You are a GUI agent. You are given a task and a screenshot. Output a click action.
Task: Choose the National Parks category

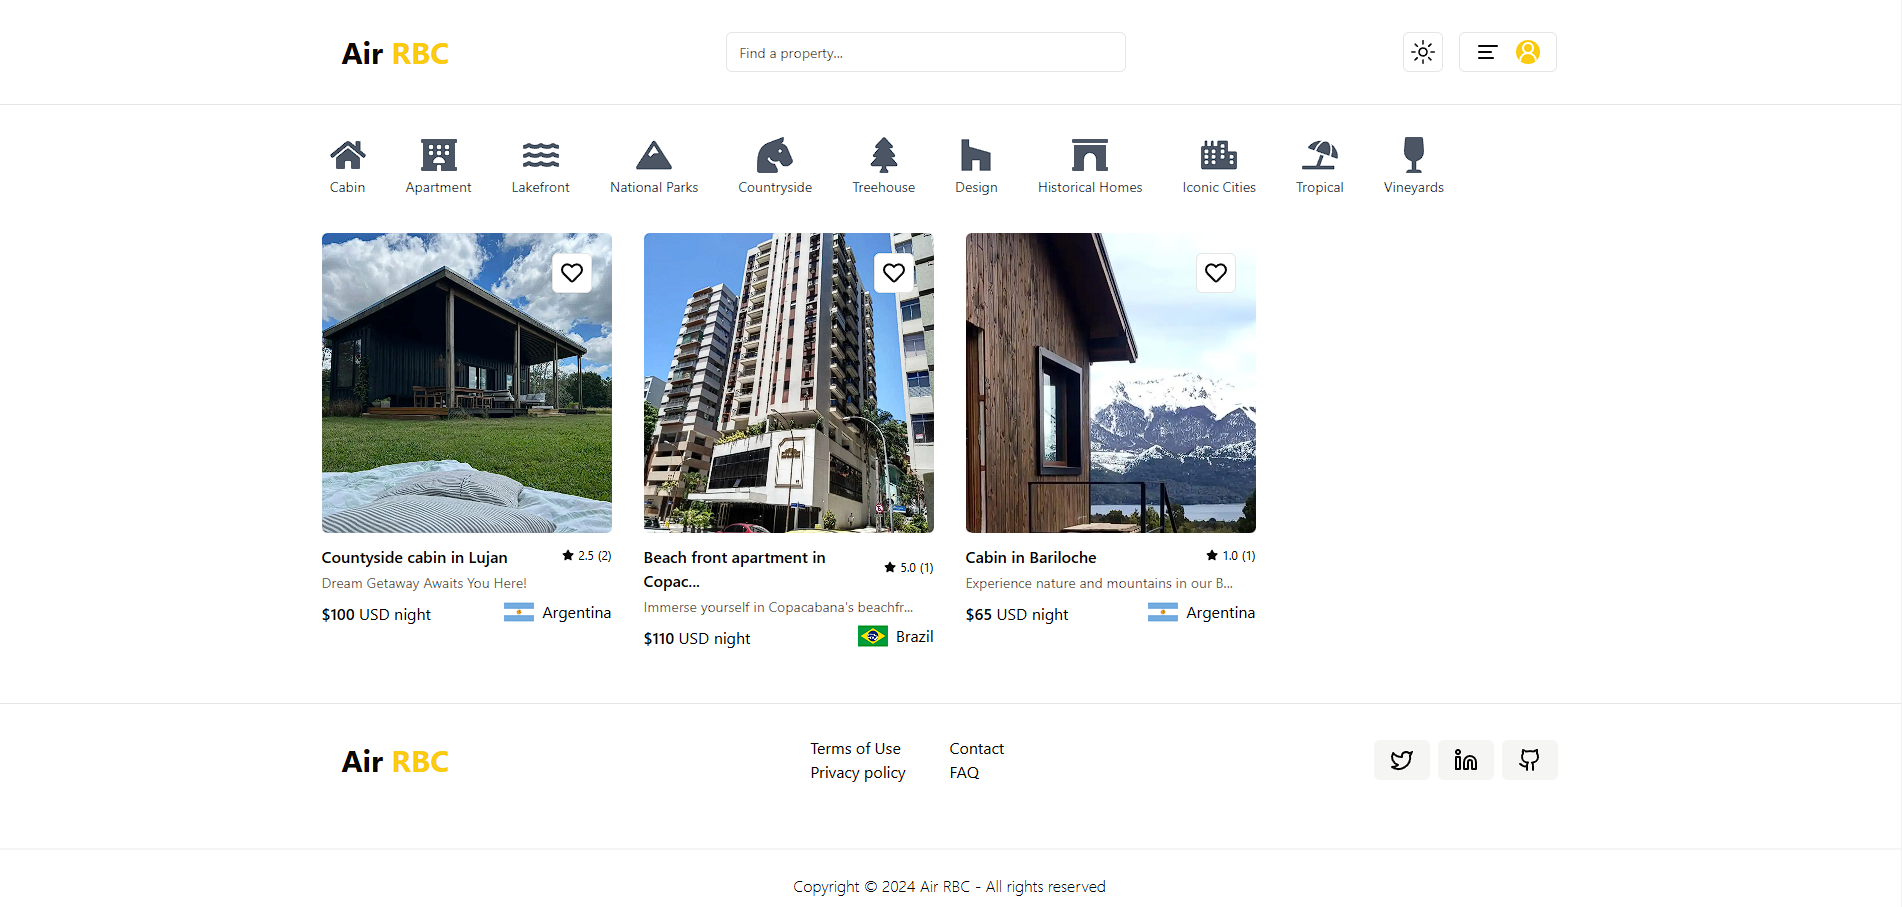pyautogui.click(x=654, y=156)
